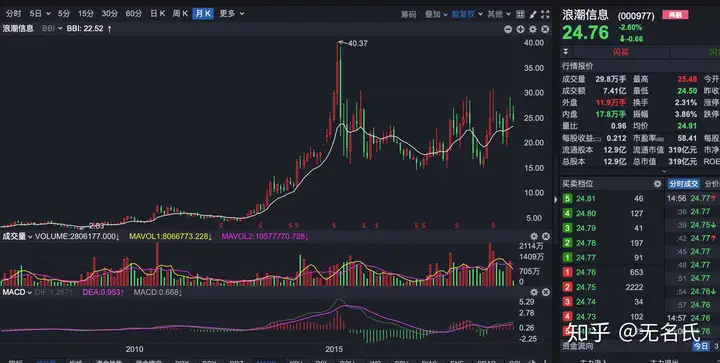Screen dimensions: 720x363
Task: Expand more quote details with the chevron below 总市值
Action: click(664, 171)
